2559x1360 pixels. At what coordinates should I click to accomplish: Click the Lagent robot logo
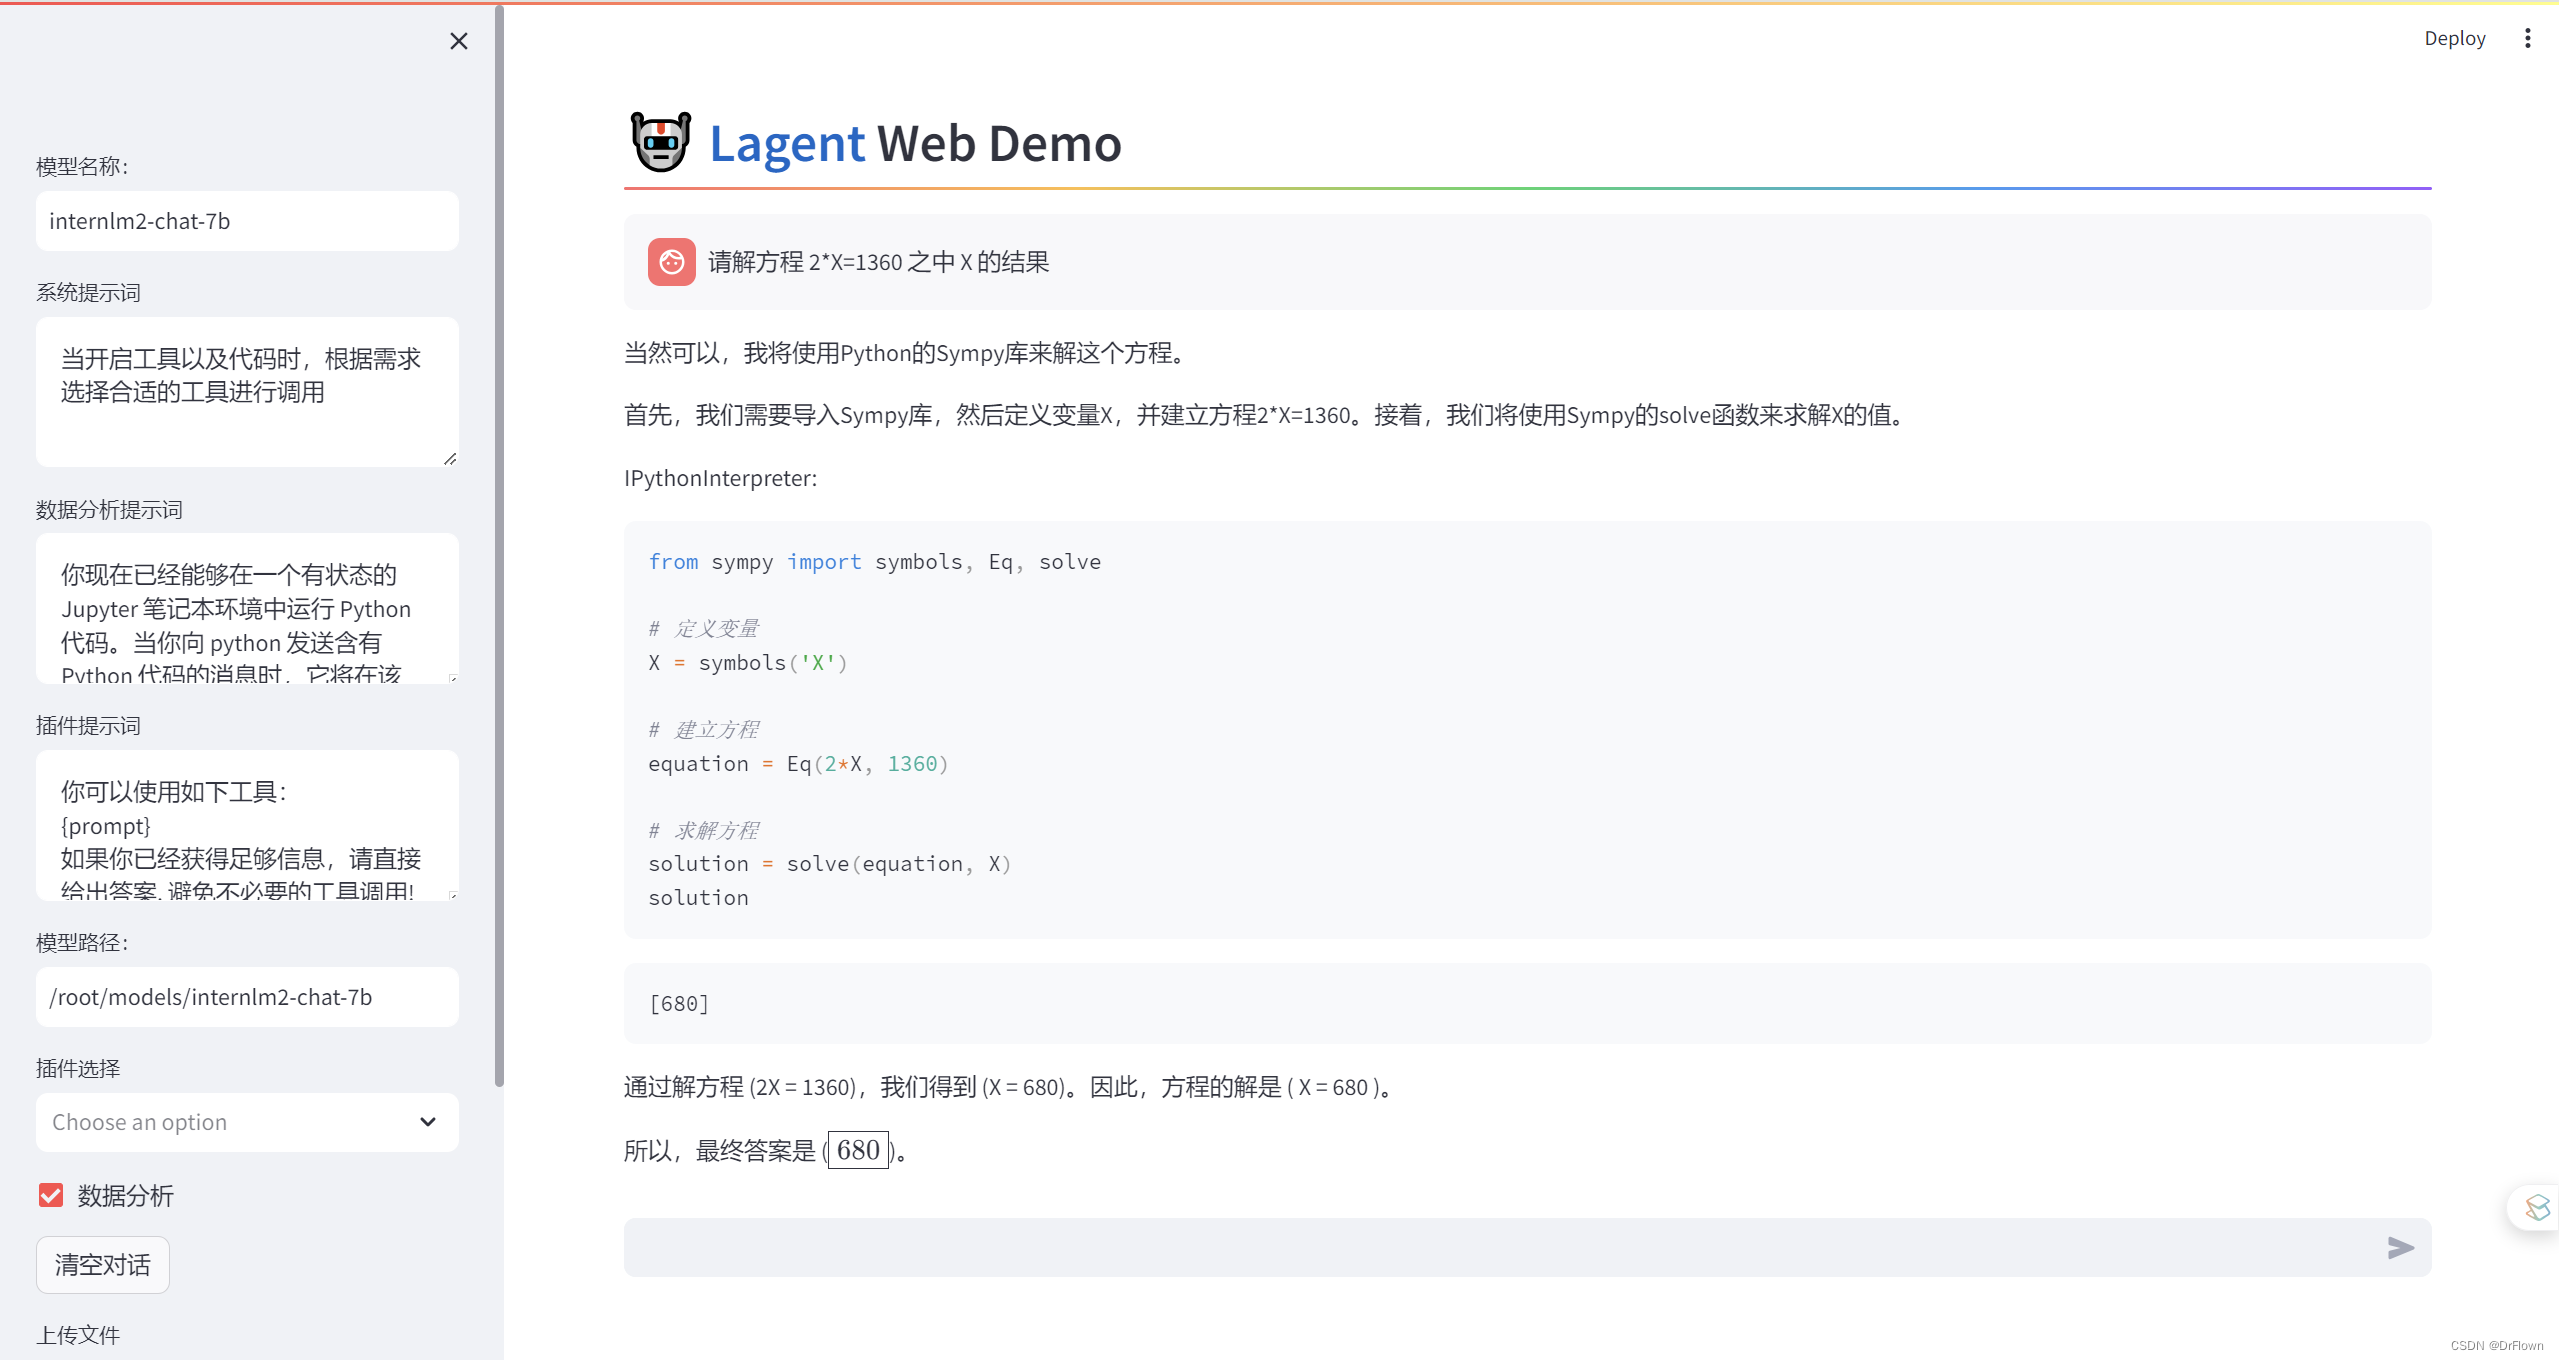[x=661, y=142]
